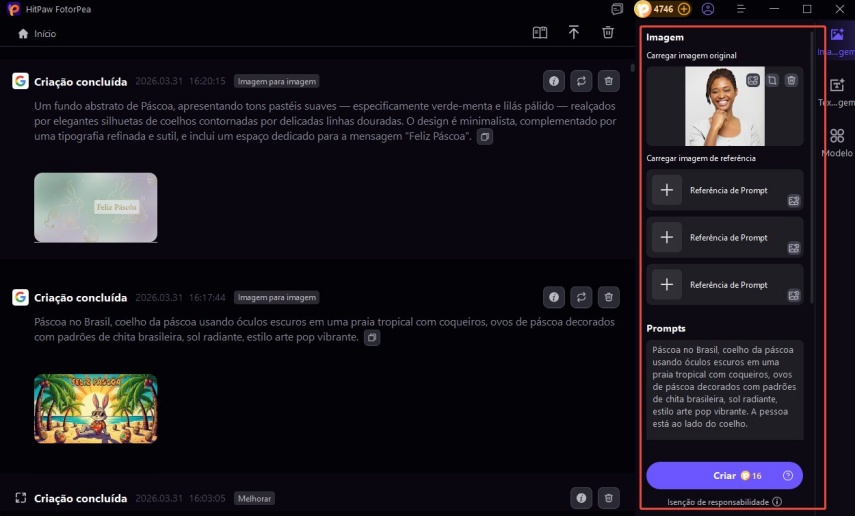
Task: Click the 4746 coin balance
Action: [663, 9]
